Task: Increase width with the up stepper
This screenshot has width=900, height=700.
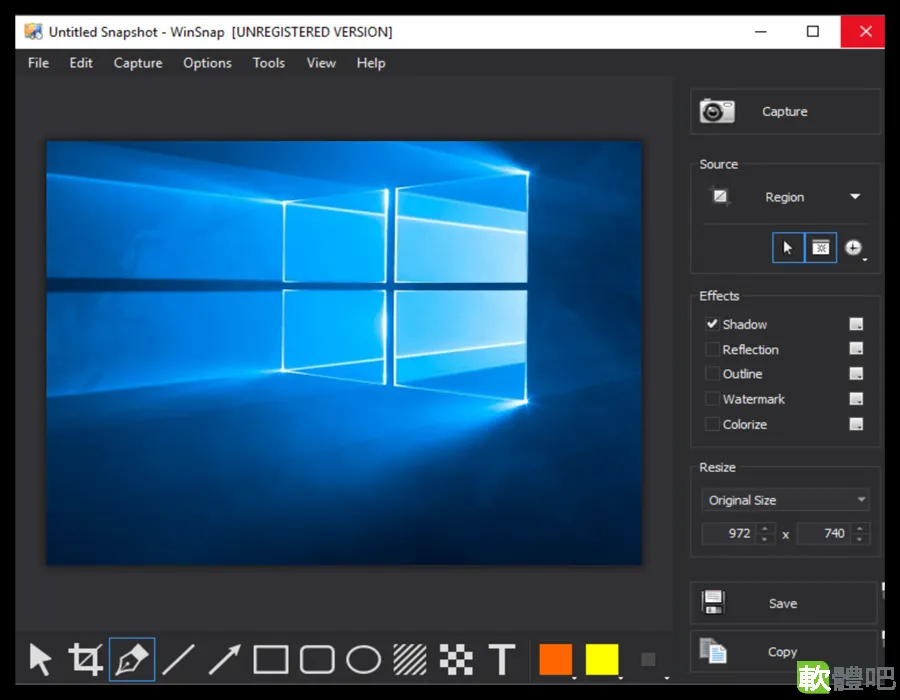Action: pyautogui.click(x=765, y=528)
